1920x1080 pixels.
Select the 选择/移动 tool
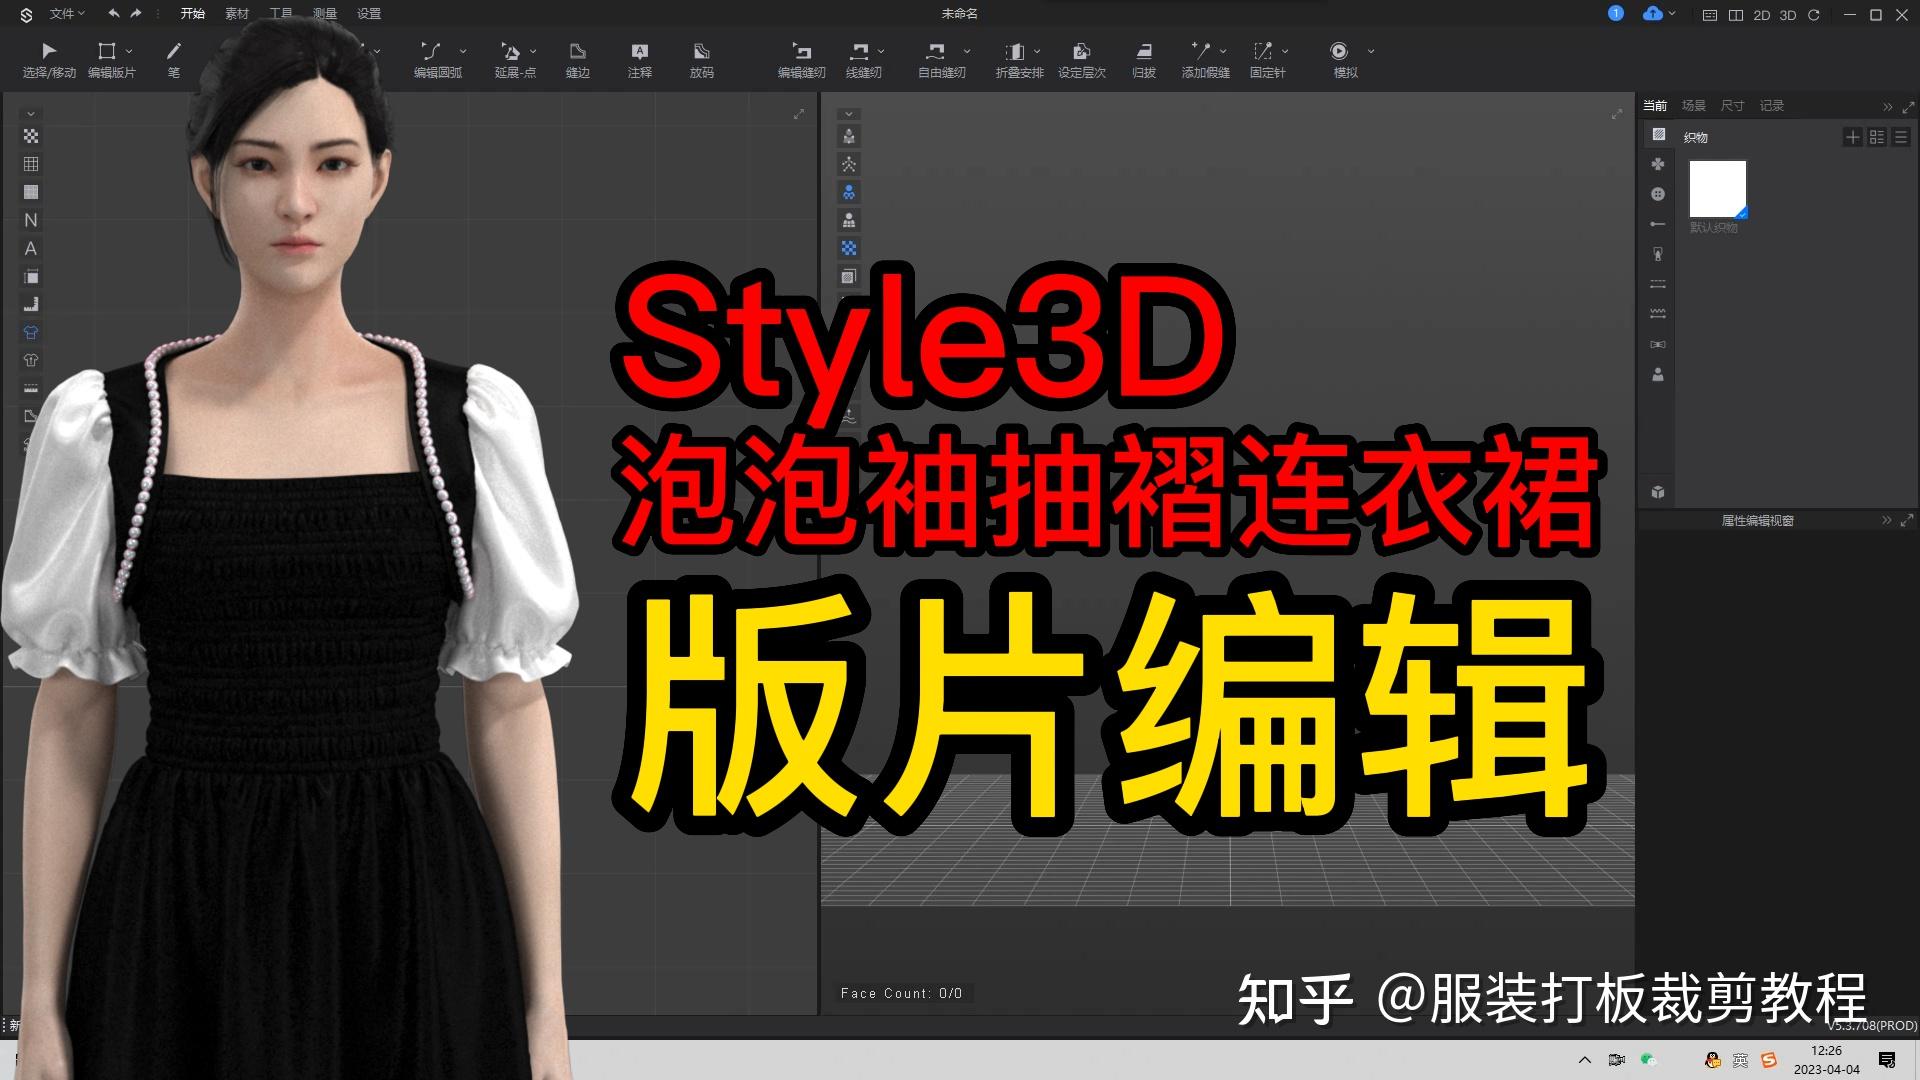tap(48, 60)
